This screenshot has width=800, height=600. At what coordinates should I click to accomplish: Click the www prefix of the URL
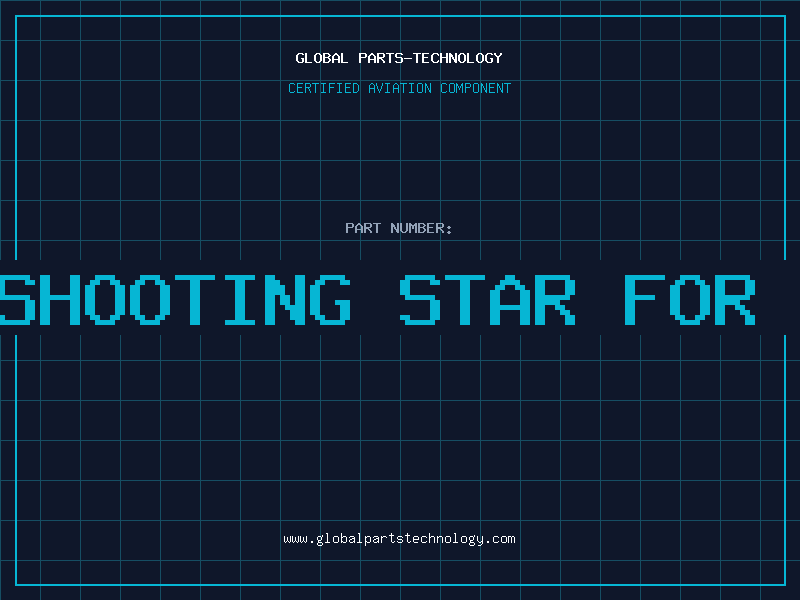296,539
